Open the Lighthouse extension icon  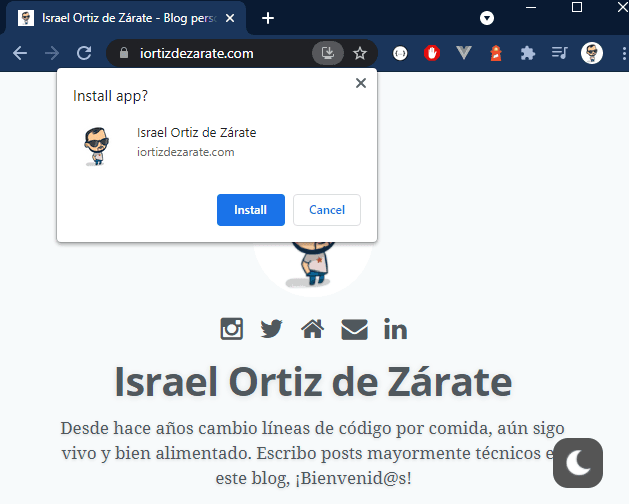[x=496, y=53]
